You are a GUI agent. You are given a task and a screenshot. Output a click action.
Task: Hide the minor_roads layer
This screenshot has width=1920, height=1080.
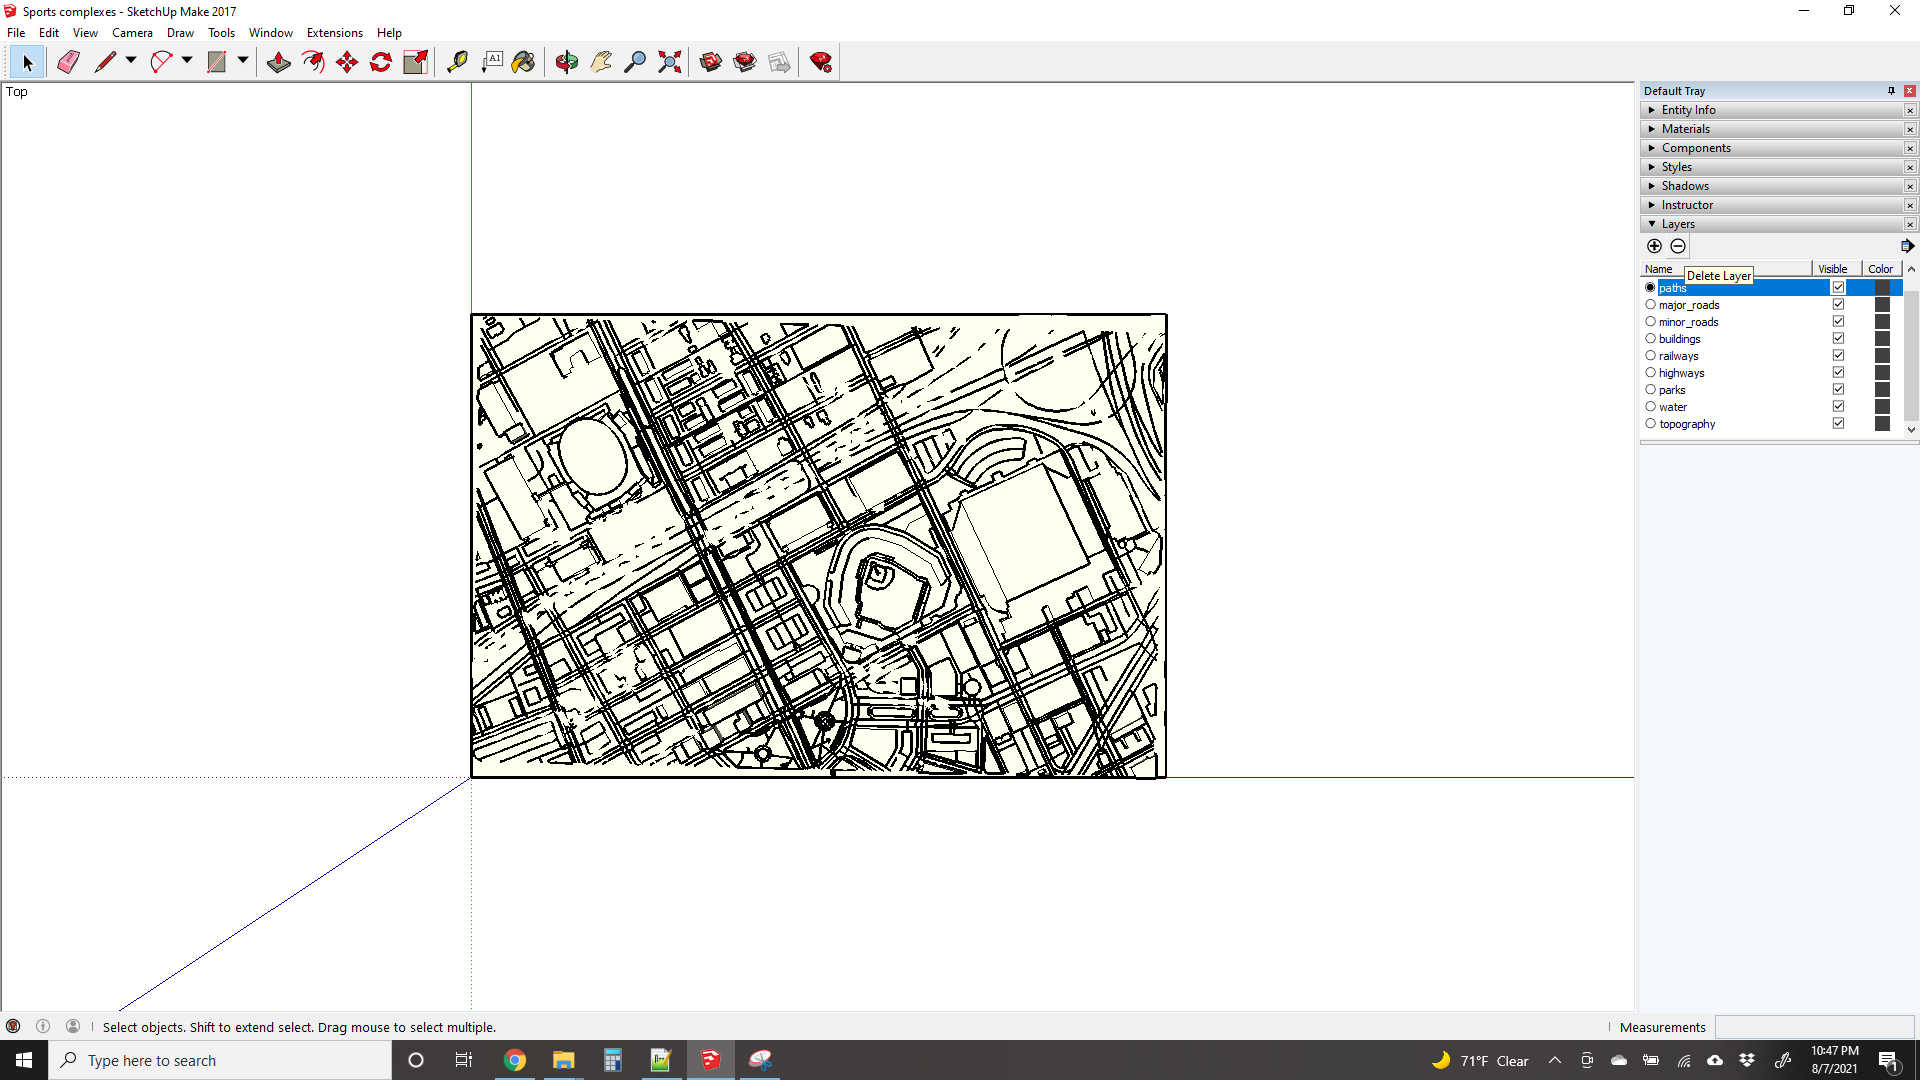tap(1838, 322)
